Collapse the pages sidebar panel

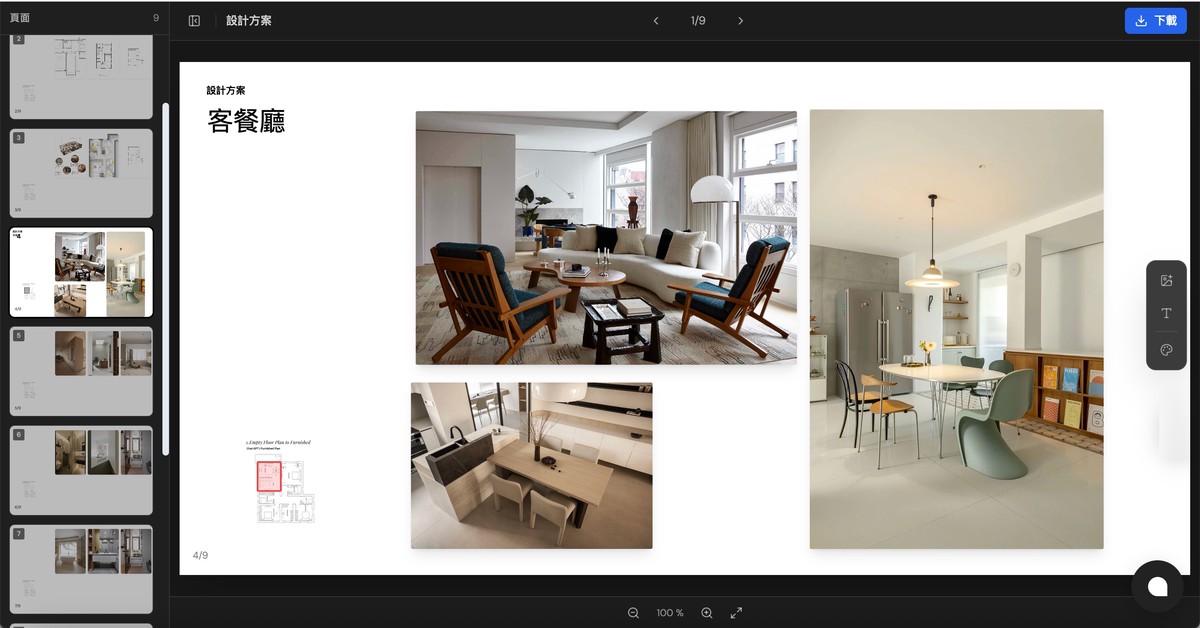(x=194, y=21)
